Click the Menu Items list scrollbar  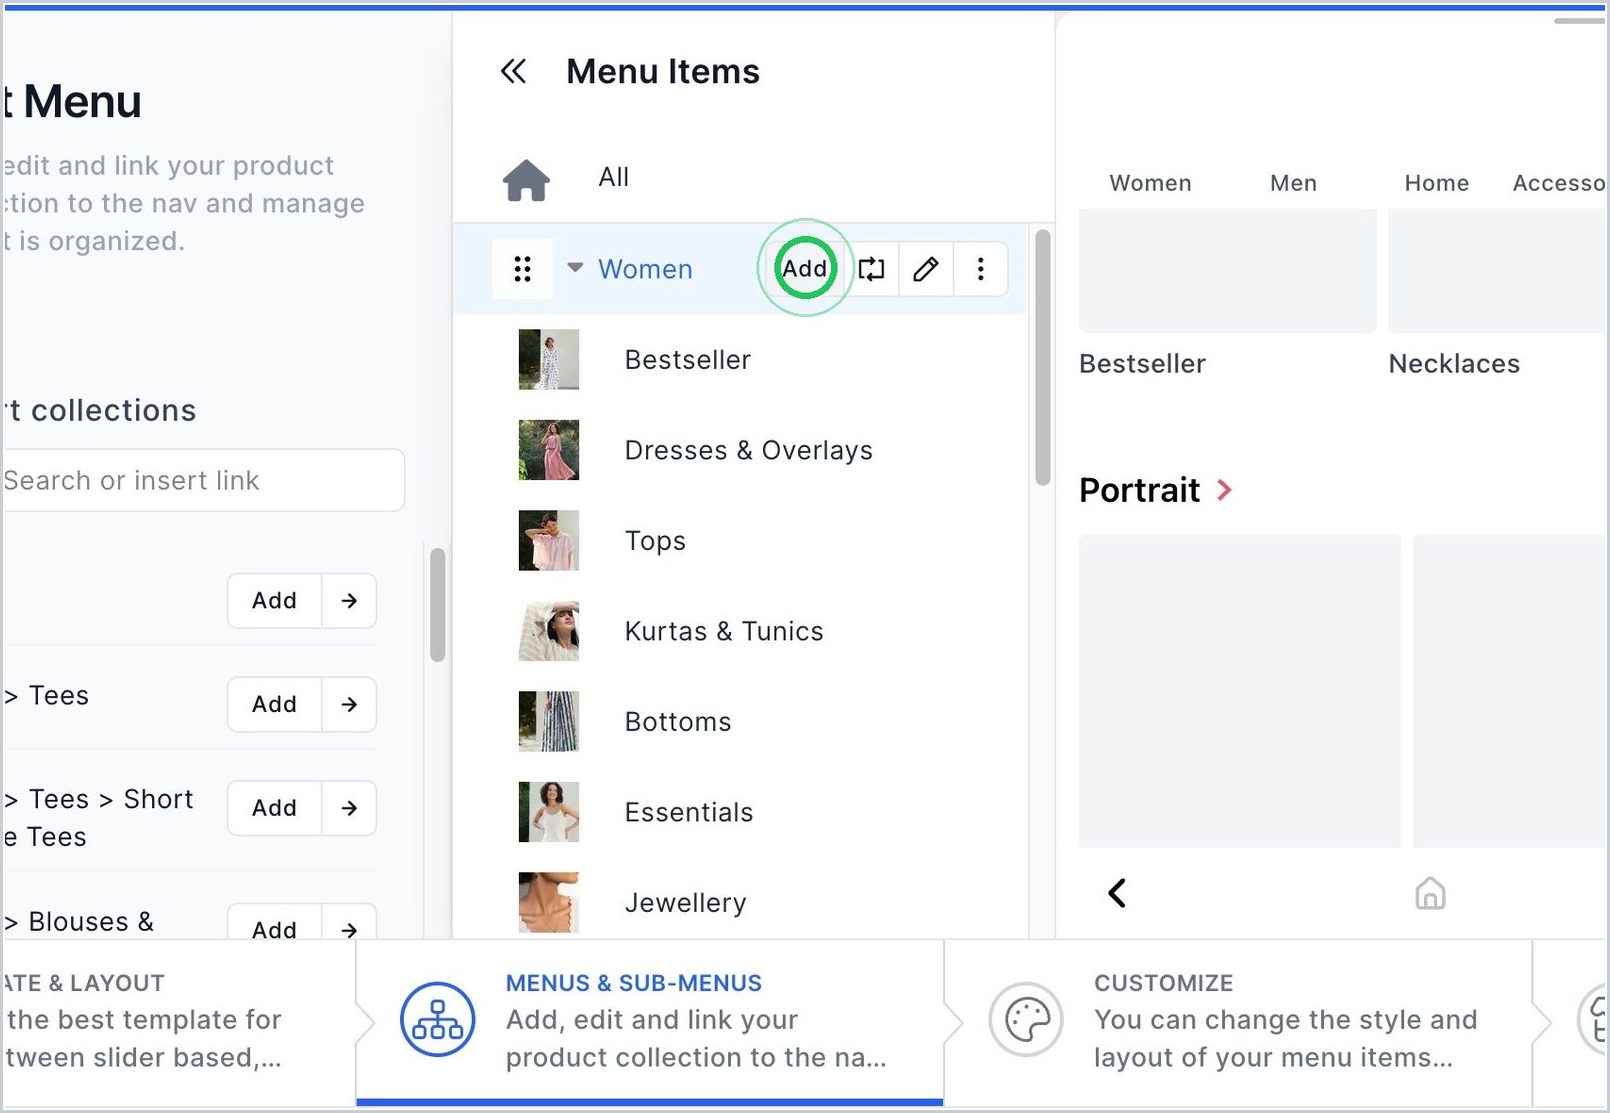pyautogui.click(x=1042, y=358)
